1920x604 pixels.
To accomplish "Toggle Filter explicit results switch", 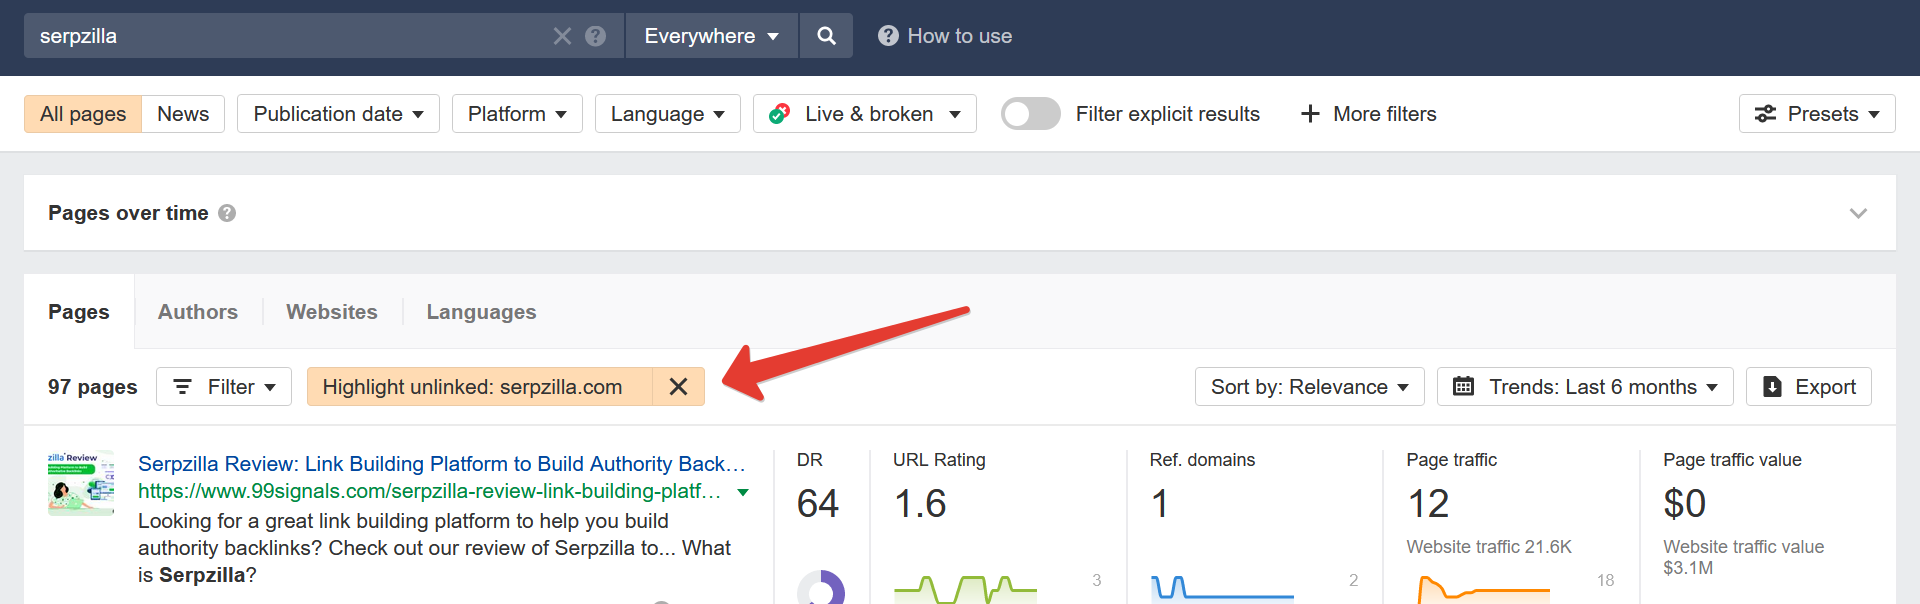I will pyautogui.click(x=1031, y=114).
